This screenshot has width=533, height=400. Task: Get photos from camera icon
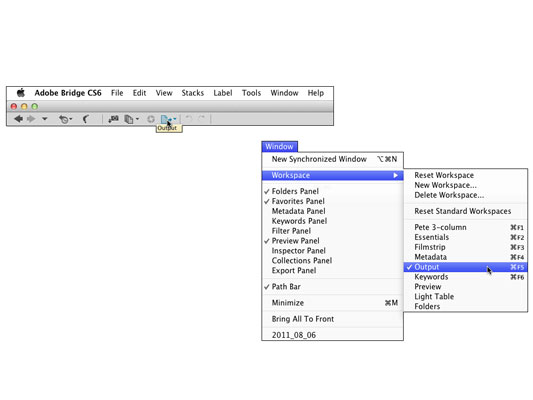coord(113,119)
